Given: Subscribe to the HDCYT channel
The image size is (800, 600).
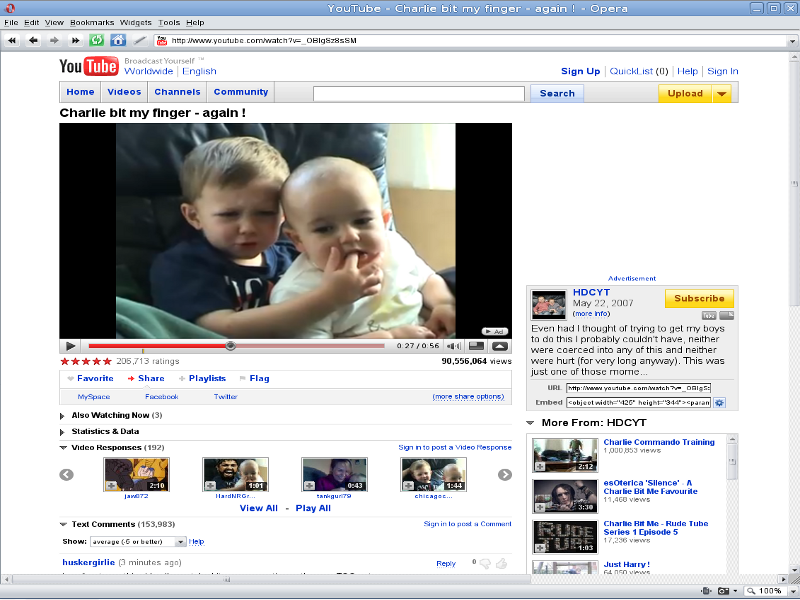Looking at the screenshot, I should pos(699,299).
